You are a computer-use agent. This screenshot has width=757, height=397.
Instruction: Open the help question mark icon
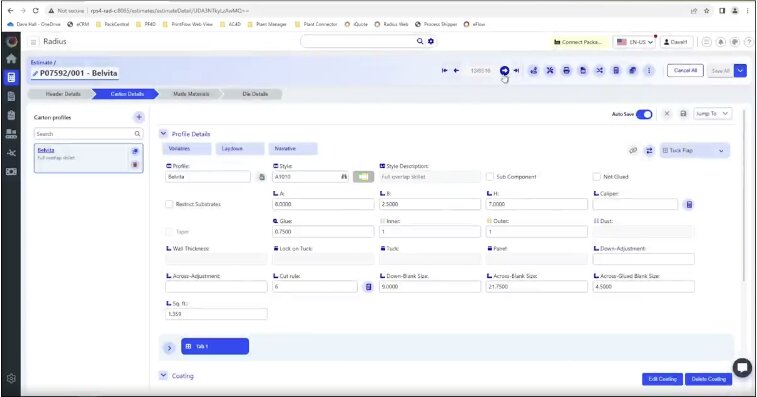point(748,42)
